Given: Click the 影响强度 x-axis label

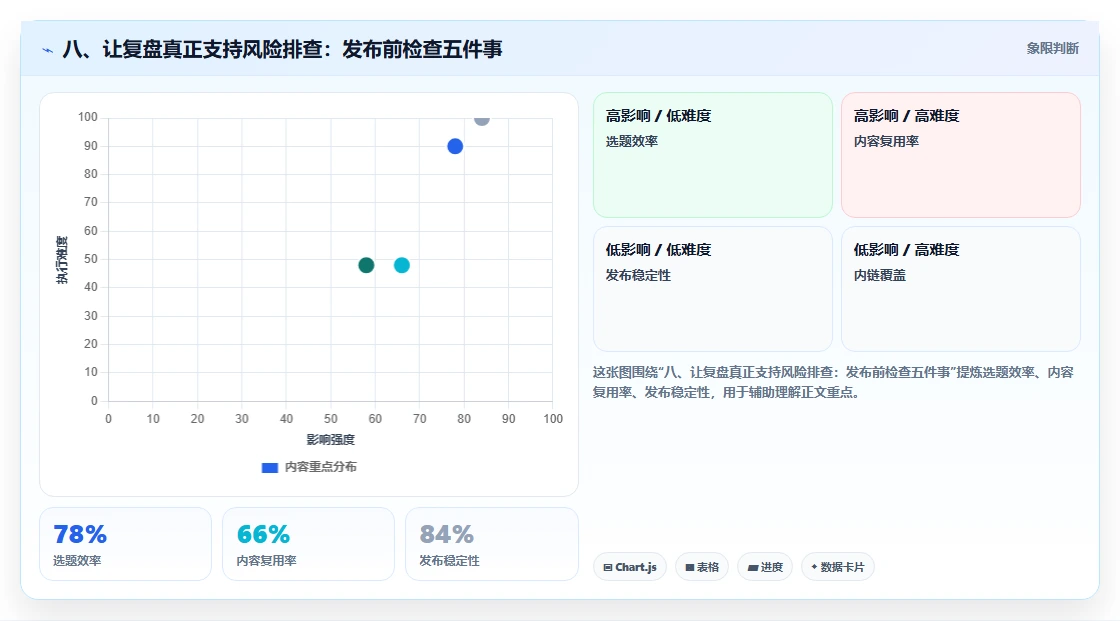Looking at the screenshot, I should click(x=331, y=439).
